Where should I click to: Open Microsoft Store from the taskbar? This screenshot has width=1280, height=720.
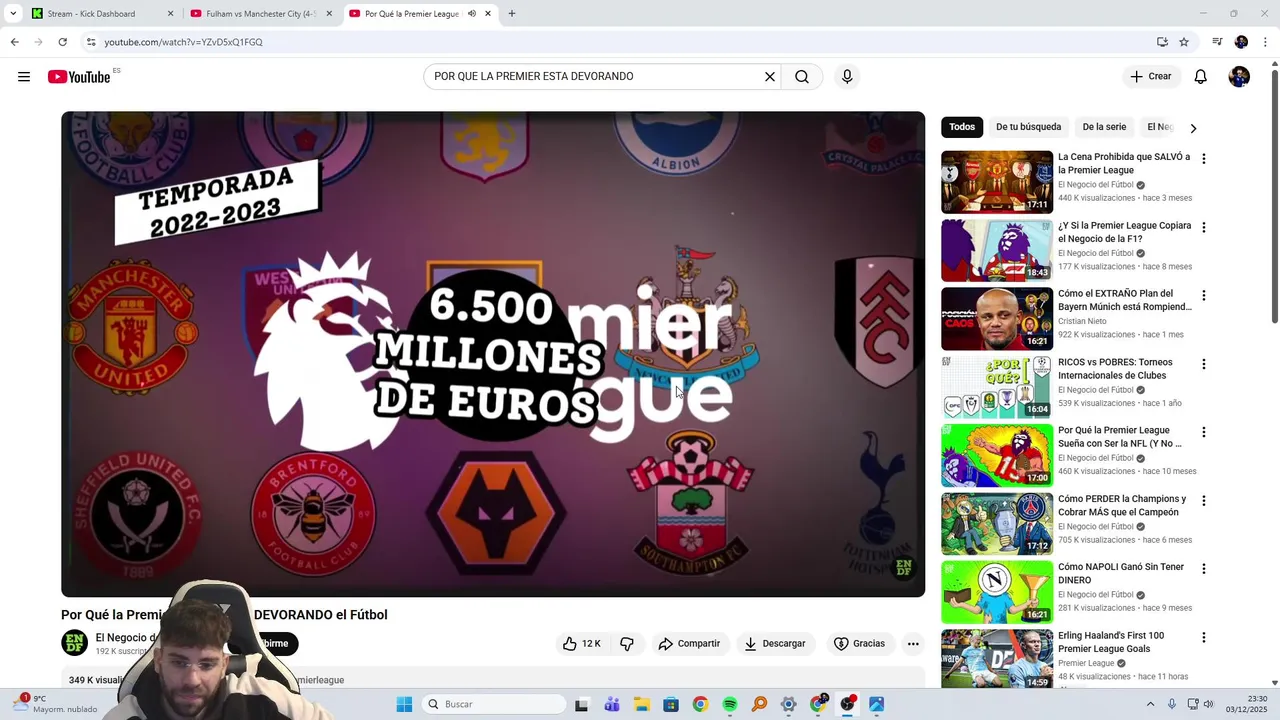pyautogui.click(x=671, y=704)
